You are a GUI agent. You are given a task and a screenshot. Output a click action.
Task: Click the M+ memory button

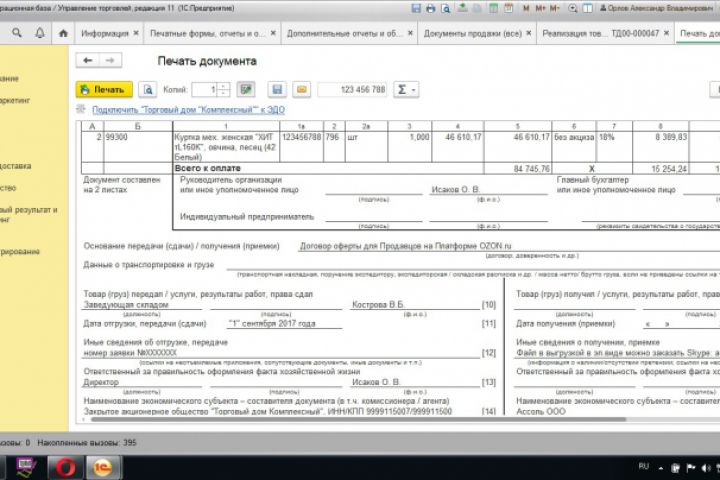click(x=540, y=8)
